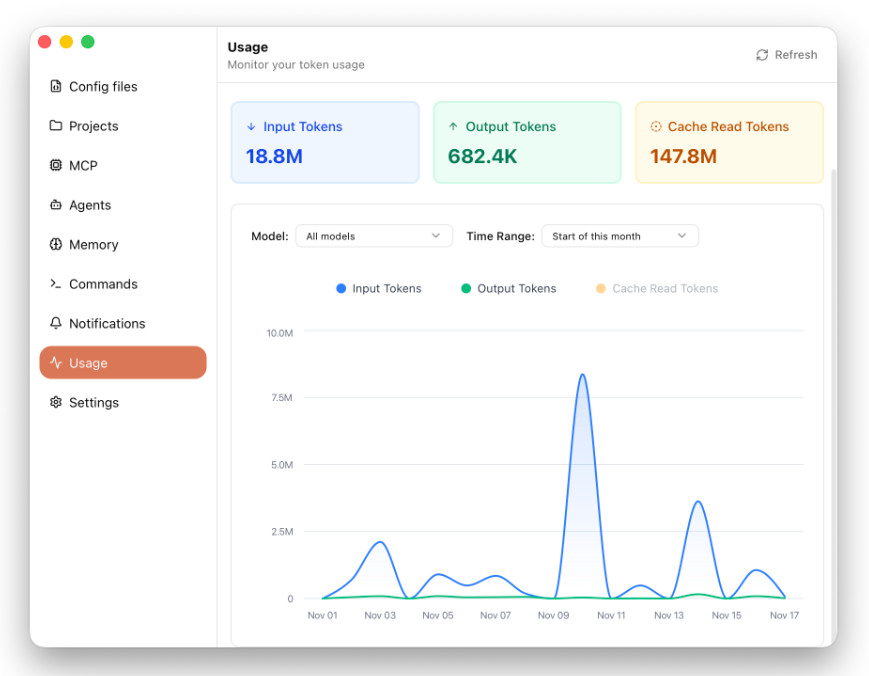Click the Memory brain icon

(55, 244)
